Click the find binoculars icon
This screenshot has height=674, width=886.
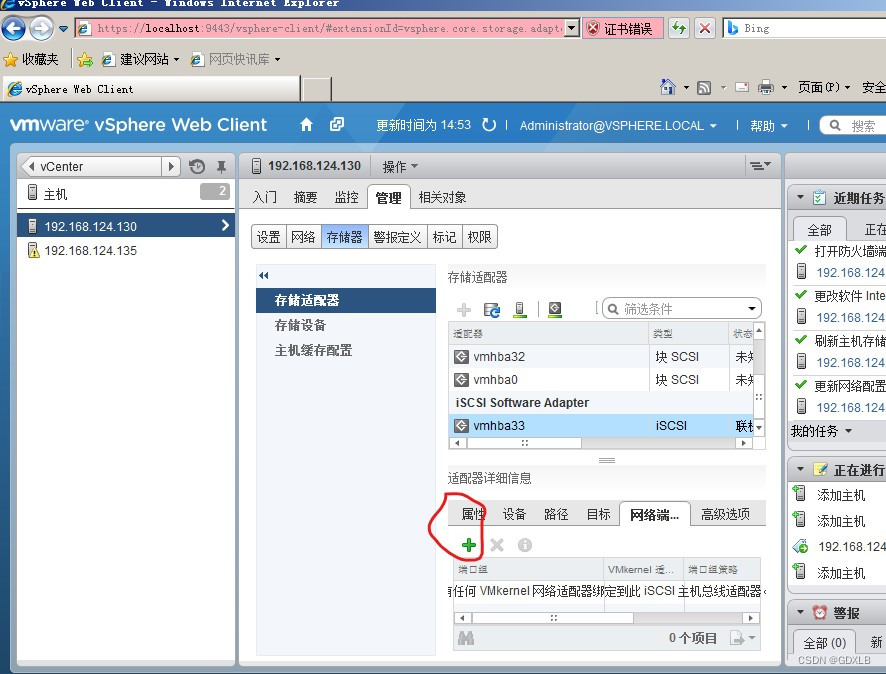pyautogui.click(x=466, y=638)
